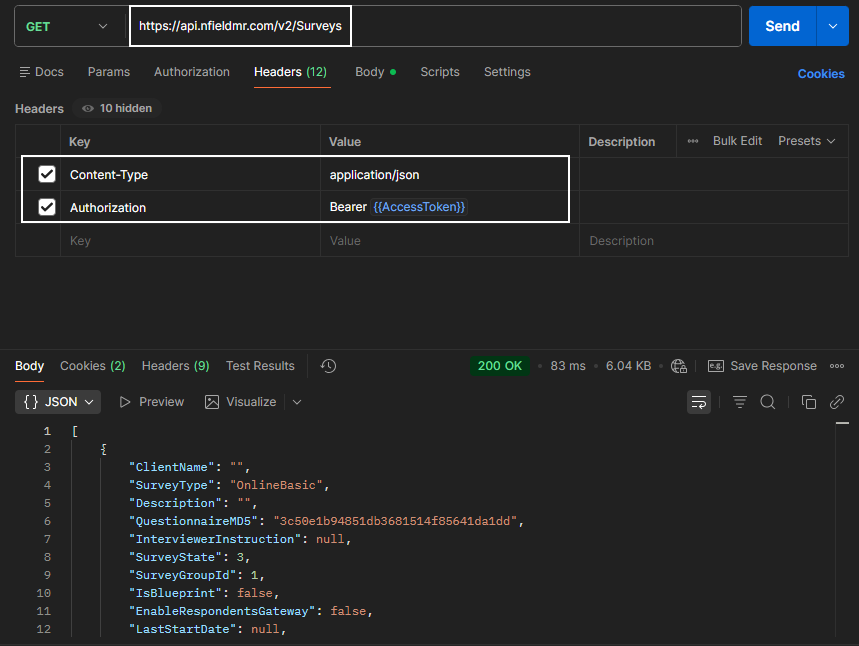
Task: Switch to the request Body tab
Action: tap(375, 72)
